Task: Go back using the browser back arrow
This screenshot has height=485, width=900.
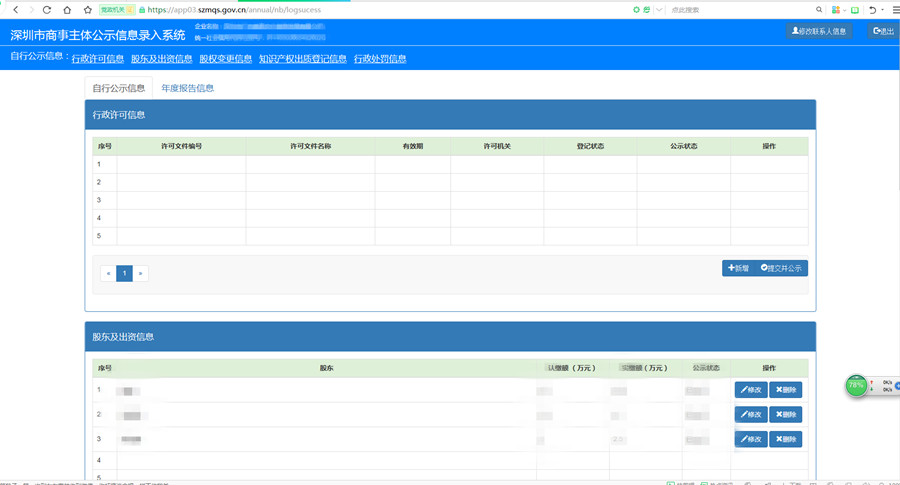Action: tap(16, 10)
